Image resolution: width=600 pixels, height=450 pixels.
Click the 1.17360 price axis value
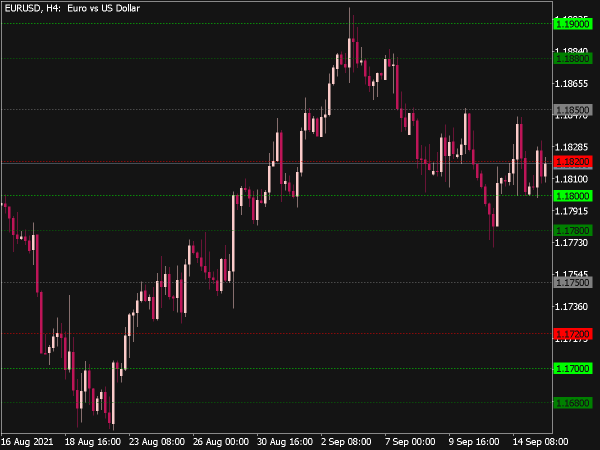pyautogui.click(x=571, y=307)
